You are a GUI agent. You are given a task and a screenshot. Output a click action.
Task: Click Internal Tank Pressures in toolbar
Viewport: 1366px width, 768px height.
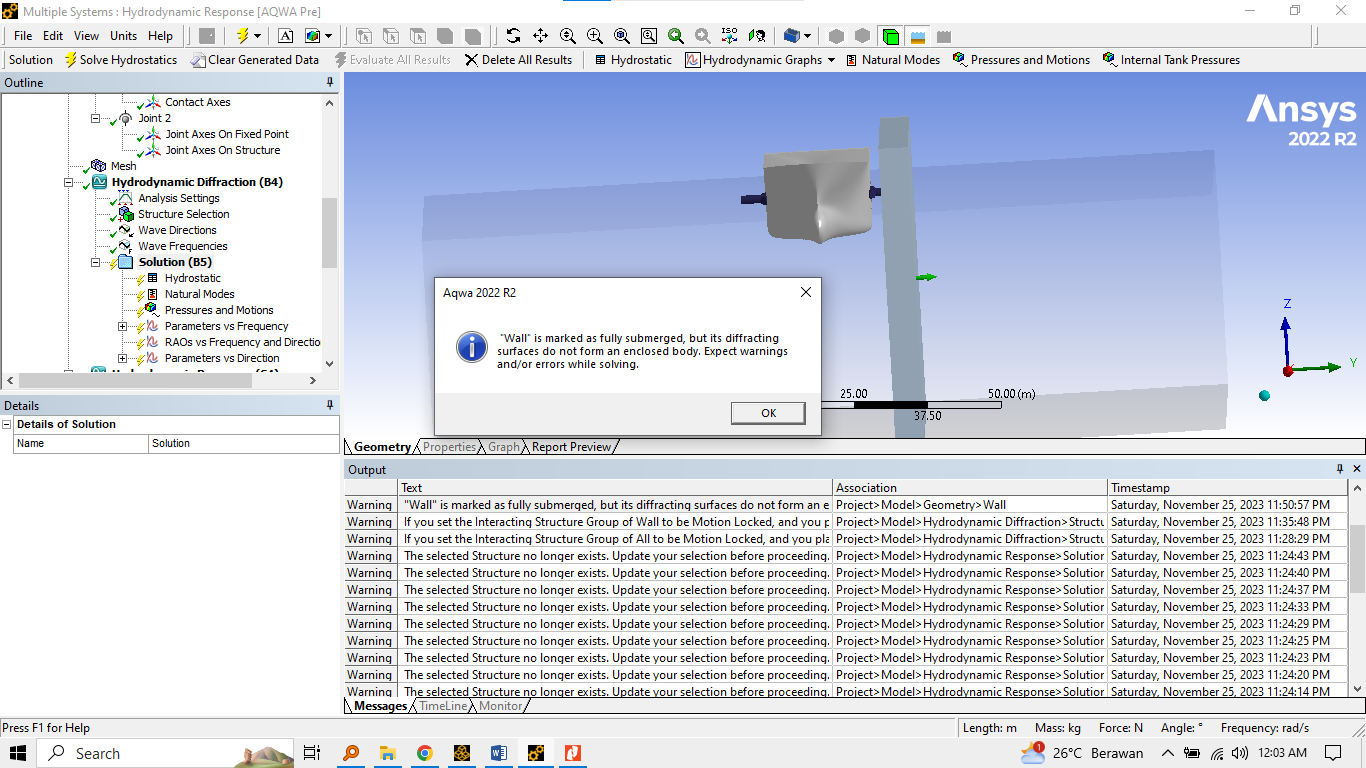[1171, 60]
